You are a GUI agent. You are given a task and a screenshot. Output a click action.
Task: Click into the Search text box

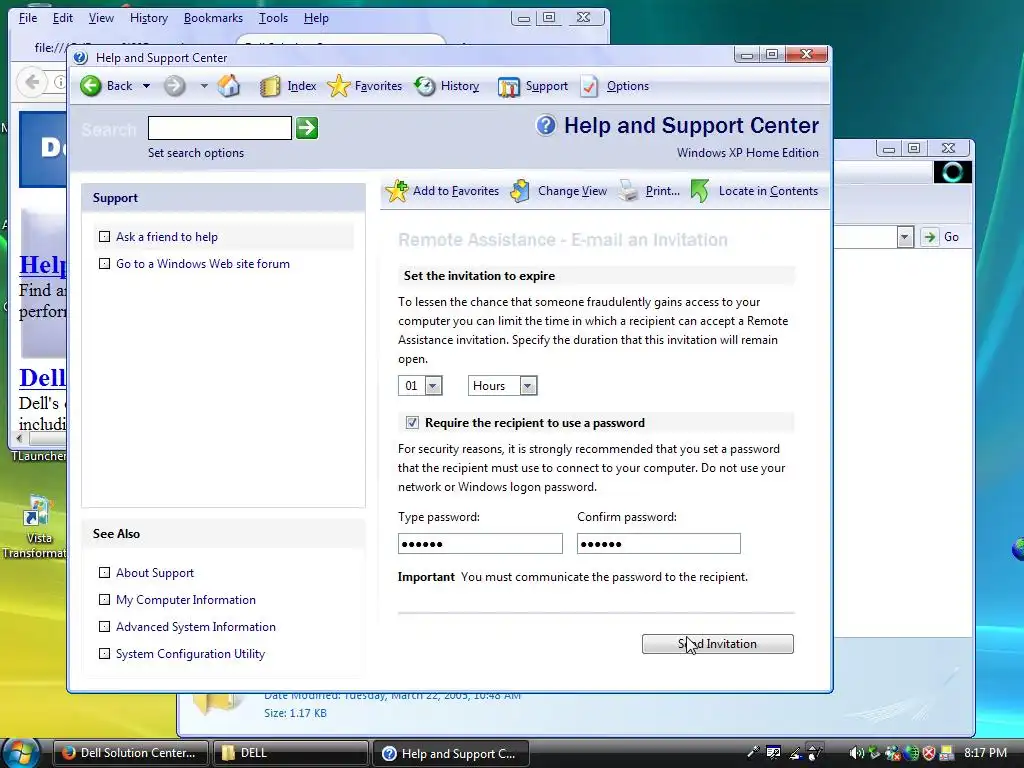point(219,128)
